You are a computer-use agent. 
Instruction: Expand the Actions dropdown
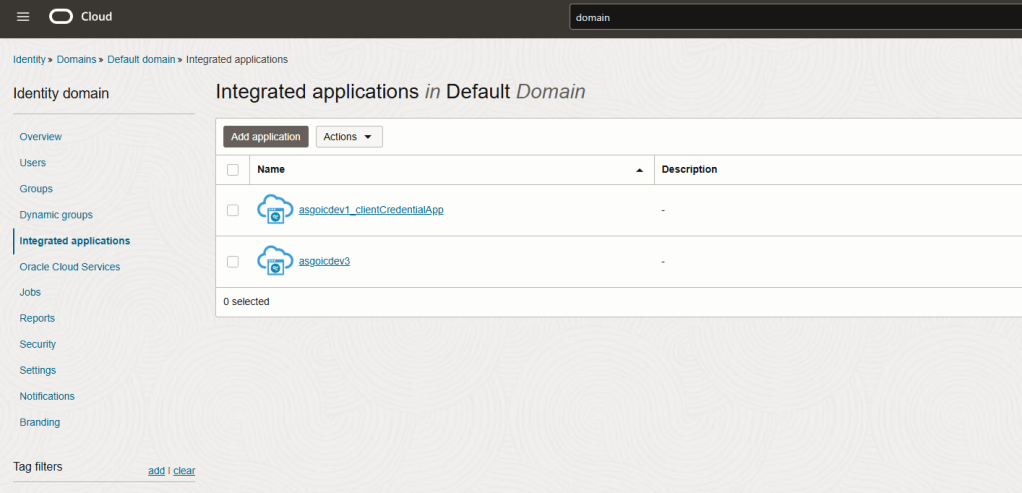point(349,137)
